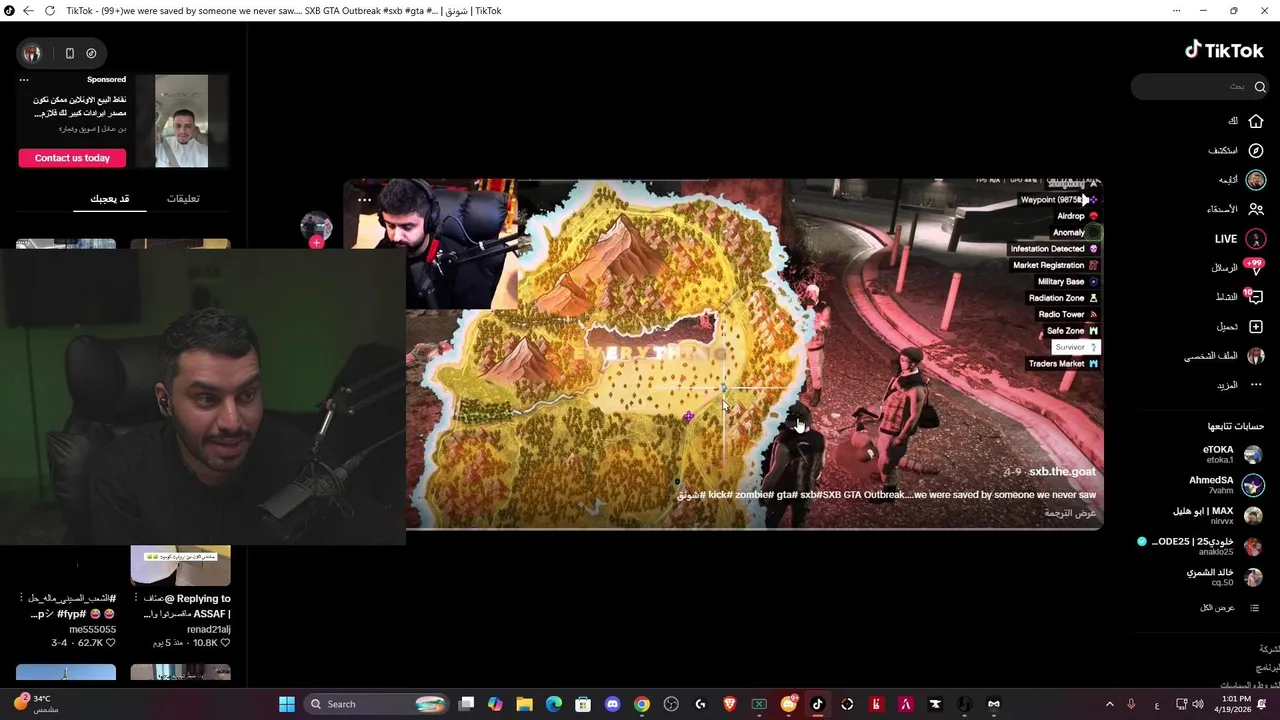The width and height of the screenshot is (1280, 720).
Task: Open 'MAX | ابو هليل' followed account
Action: pos(1218,516)
